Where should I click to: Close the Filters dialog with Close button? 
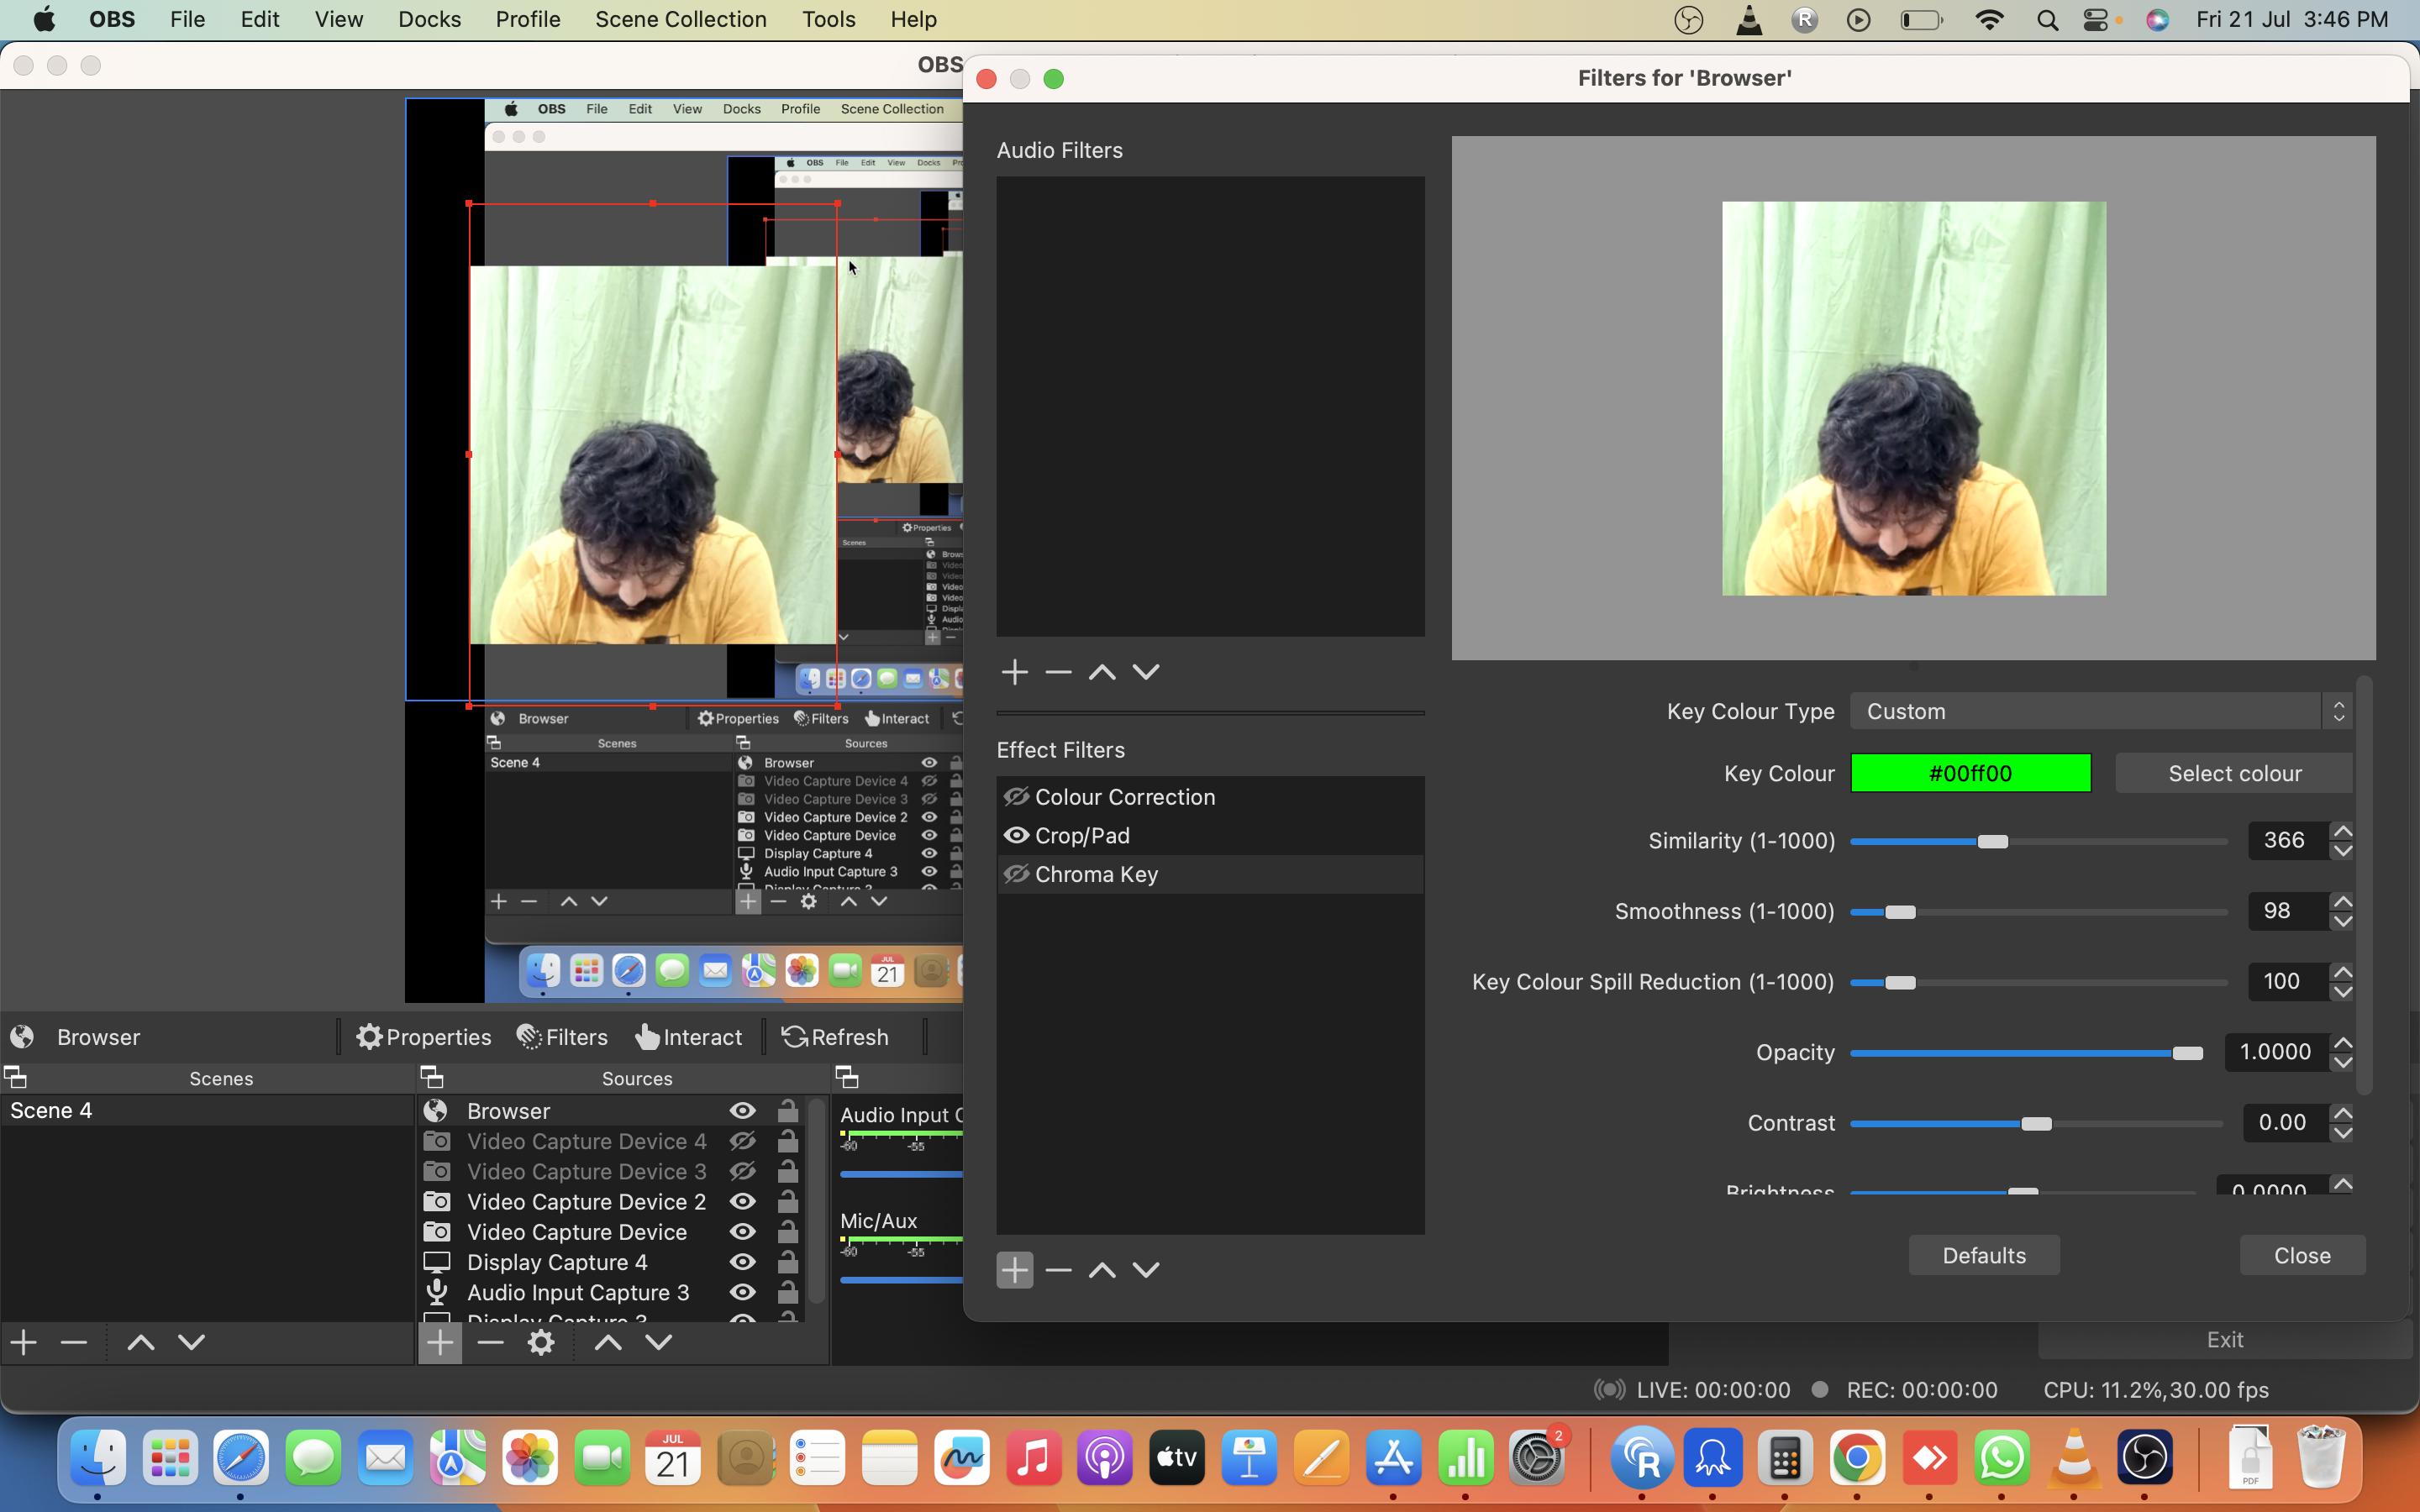[2302, 1256]
